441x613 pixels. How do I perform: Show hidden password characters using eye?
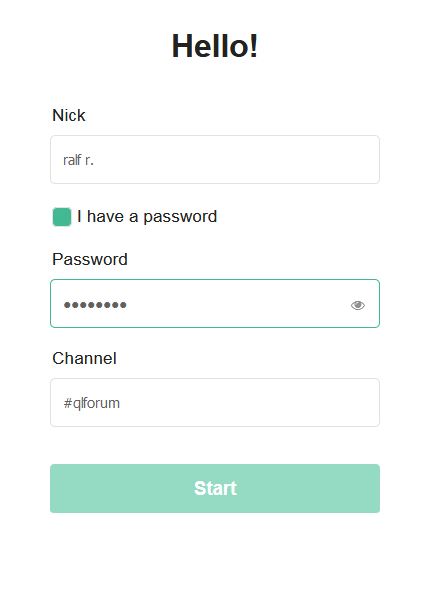pos(357,305)
